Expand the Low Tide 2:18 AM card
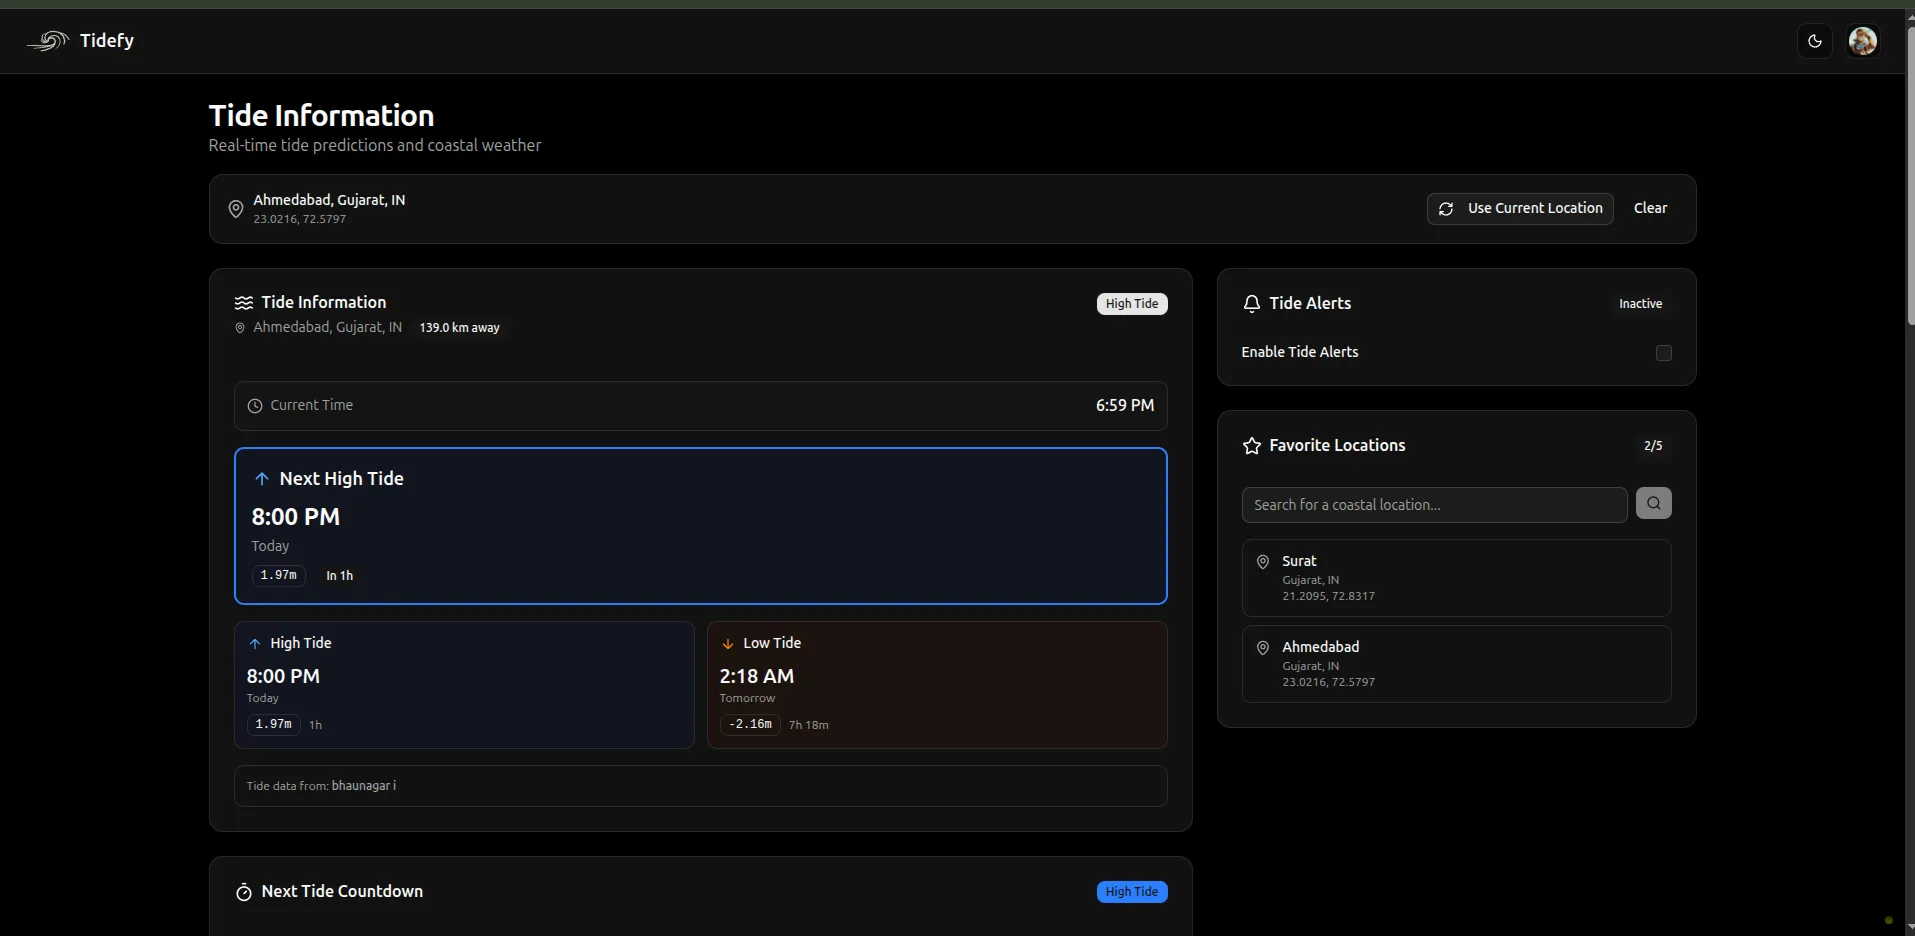 (937, 684)
